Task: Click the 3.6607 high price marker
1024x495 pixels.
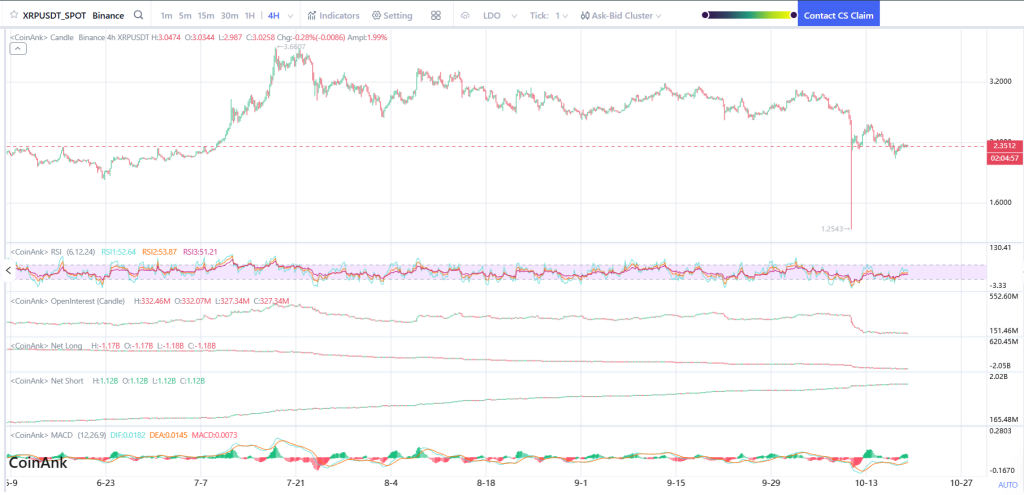Action: pos(291,47)
